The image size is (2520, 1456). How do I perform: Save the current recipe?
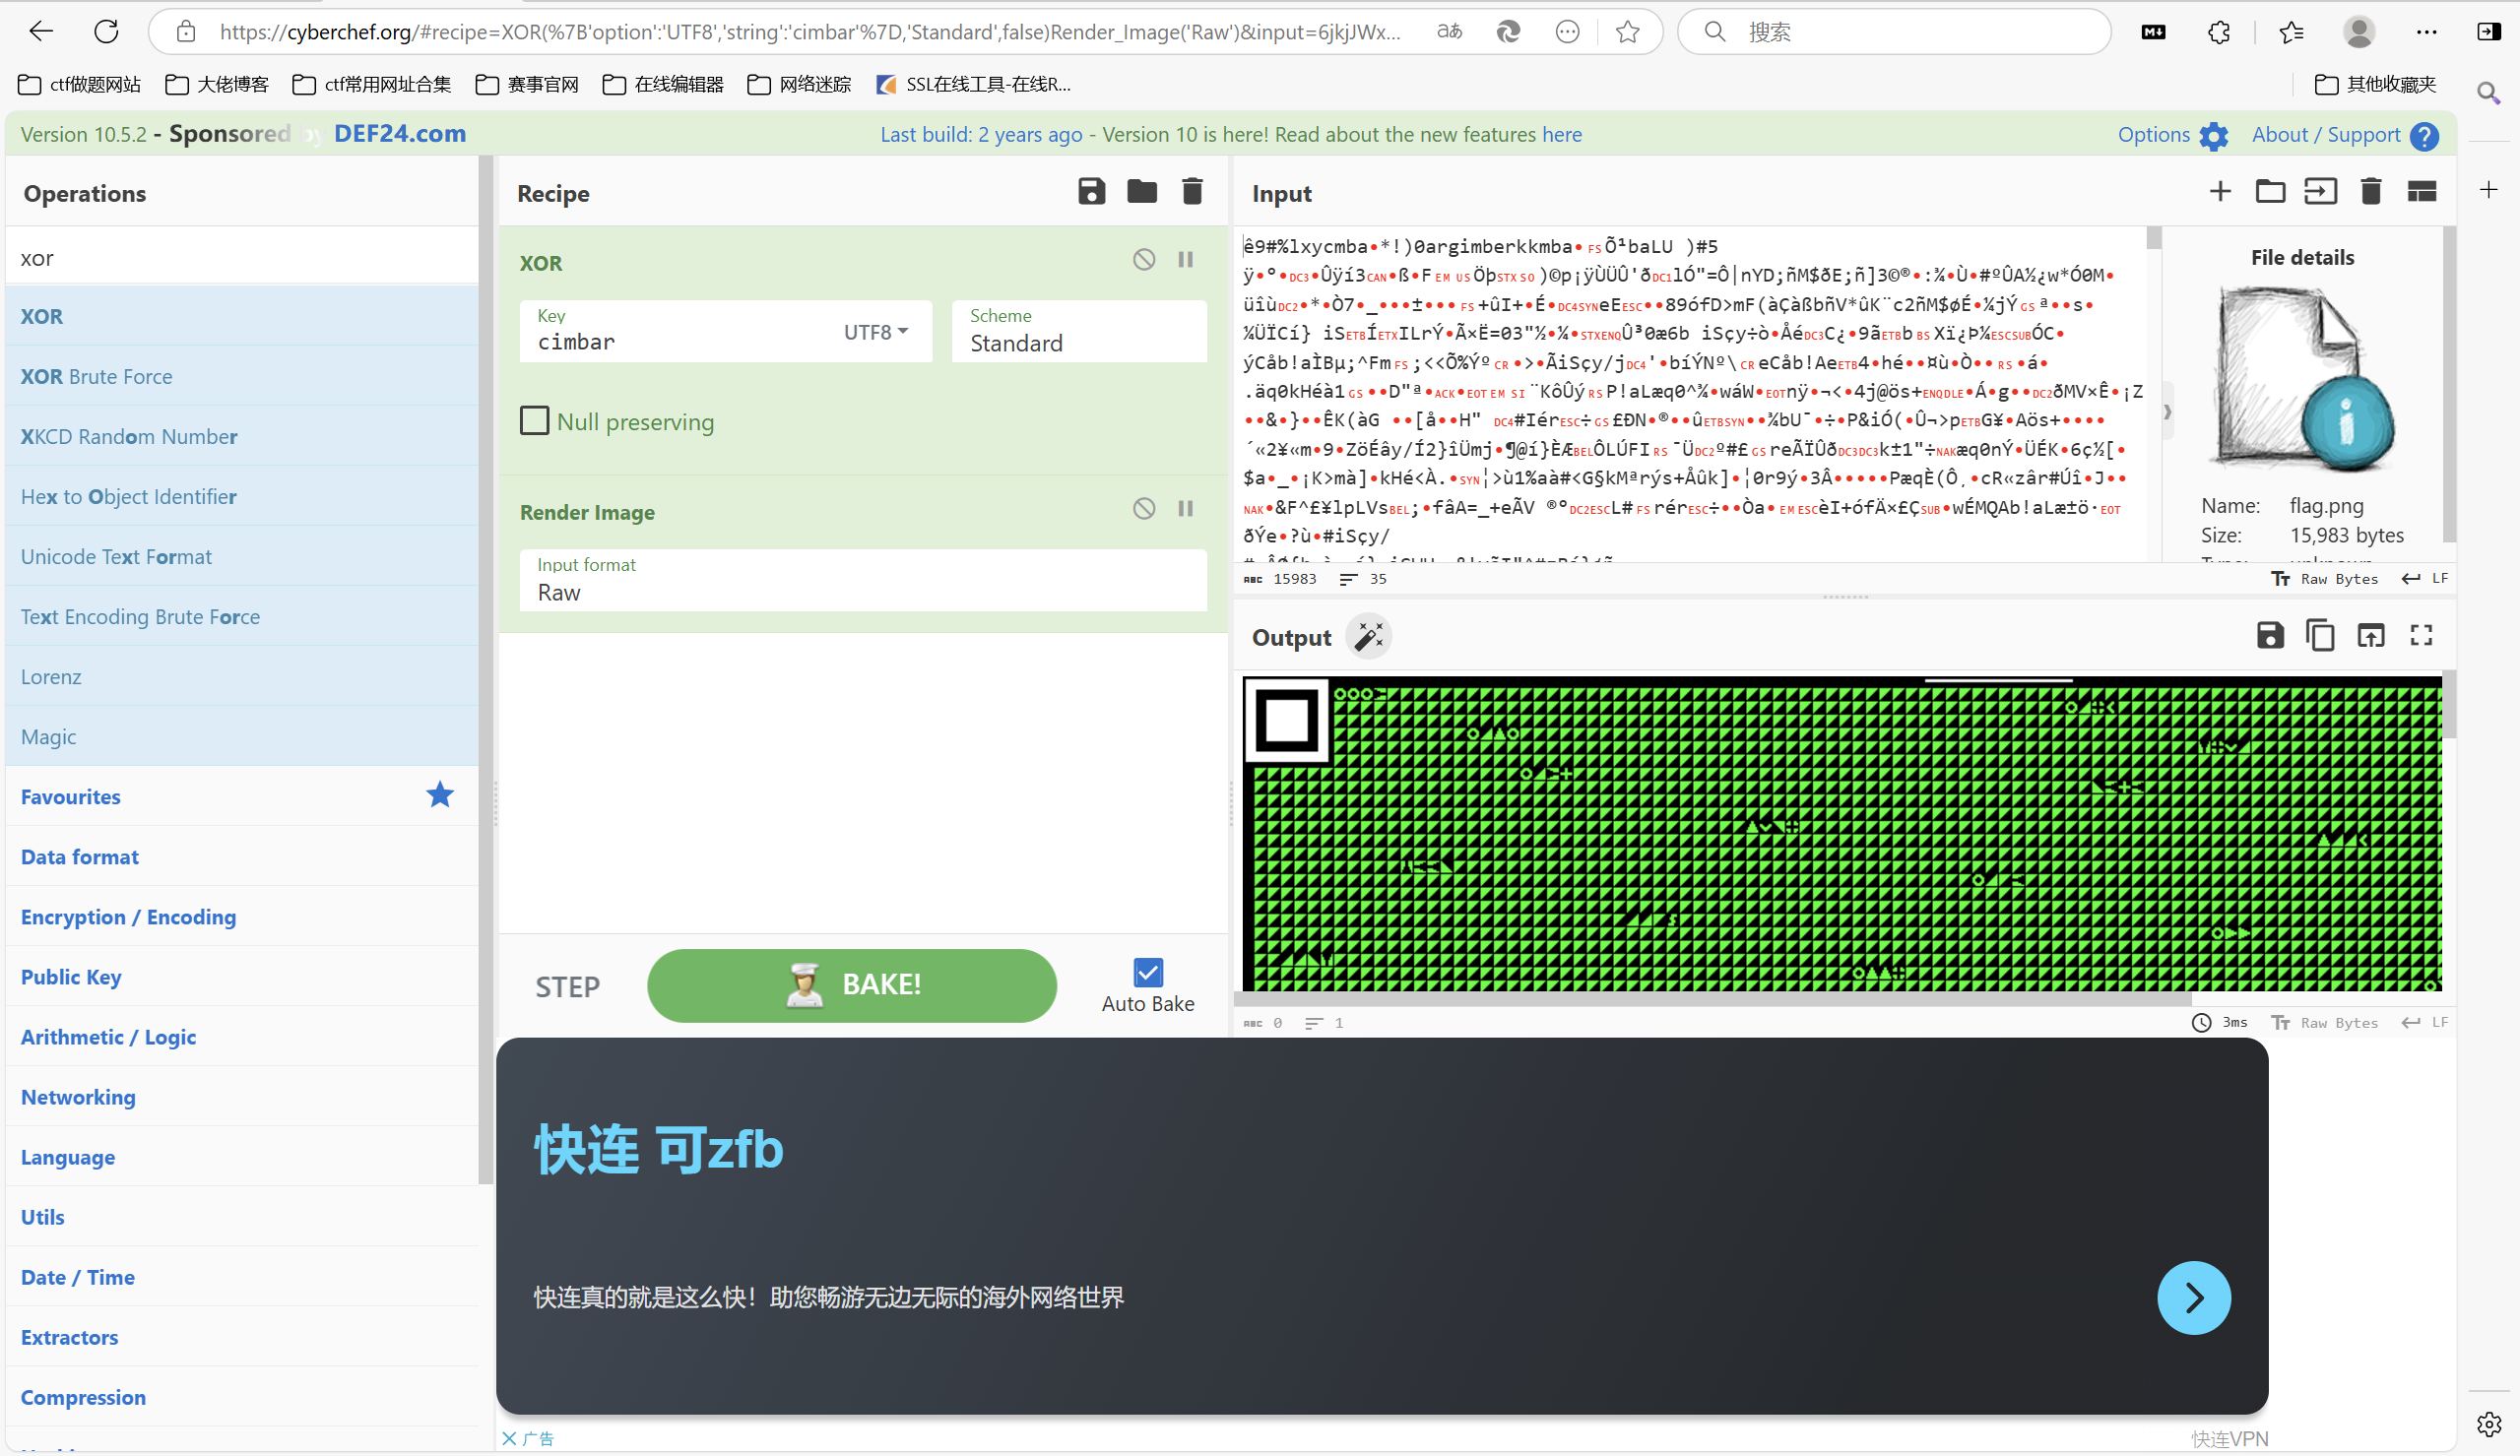click(1091, 191)
